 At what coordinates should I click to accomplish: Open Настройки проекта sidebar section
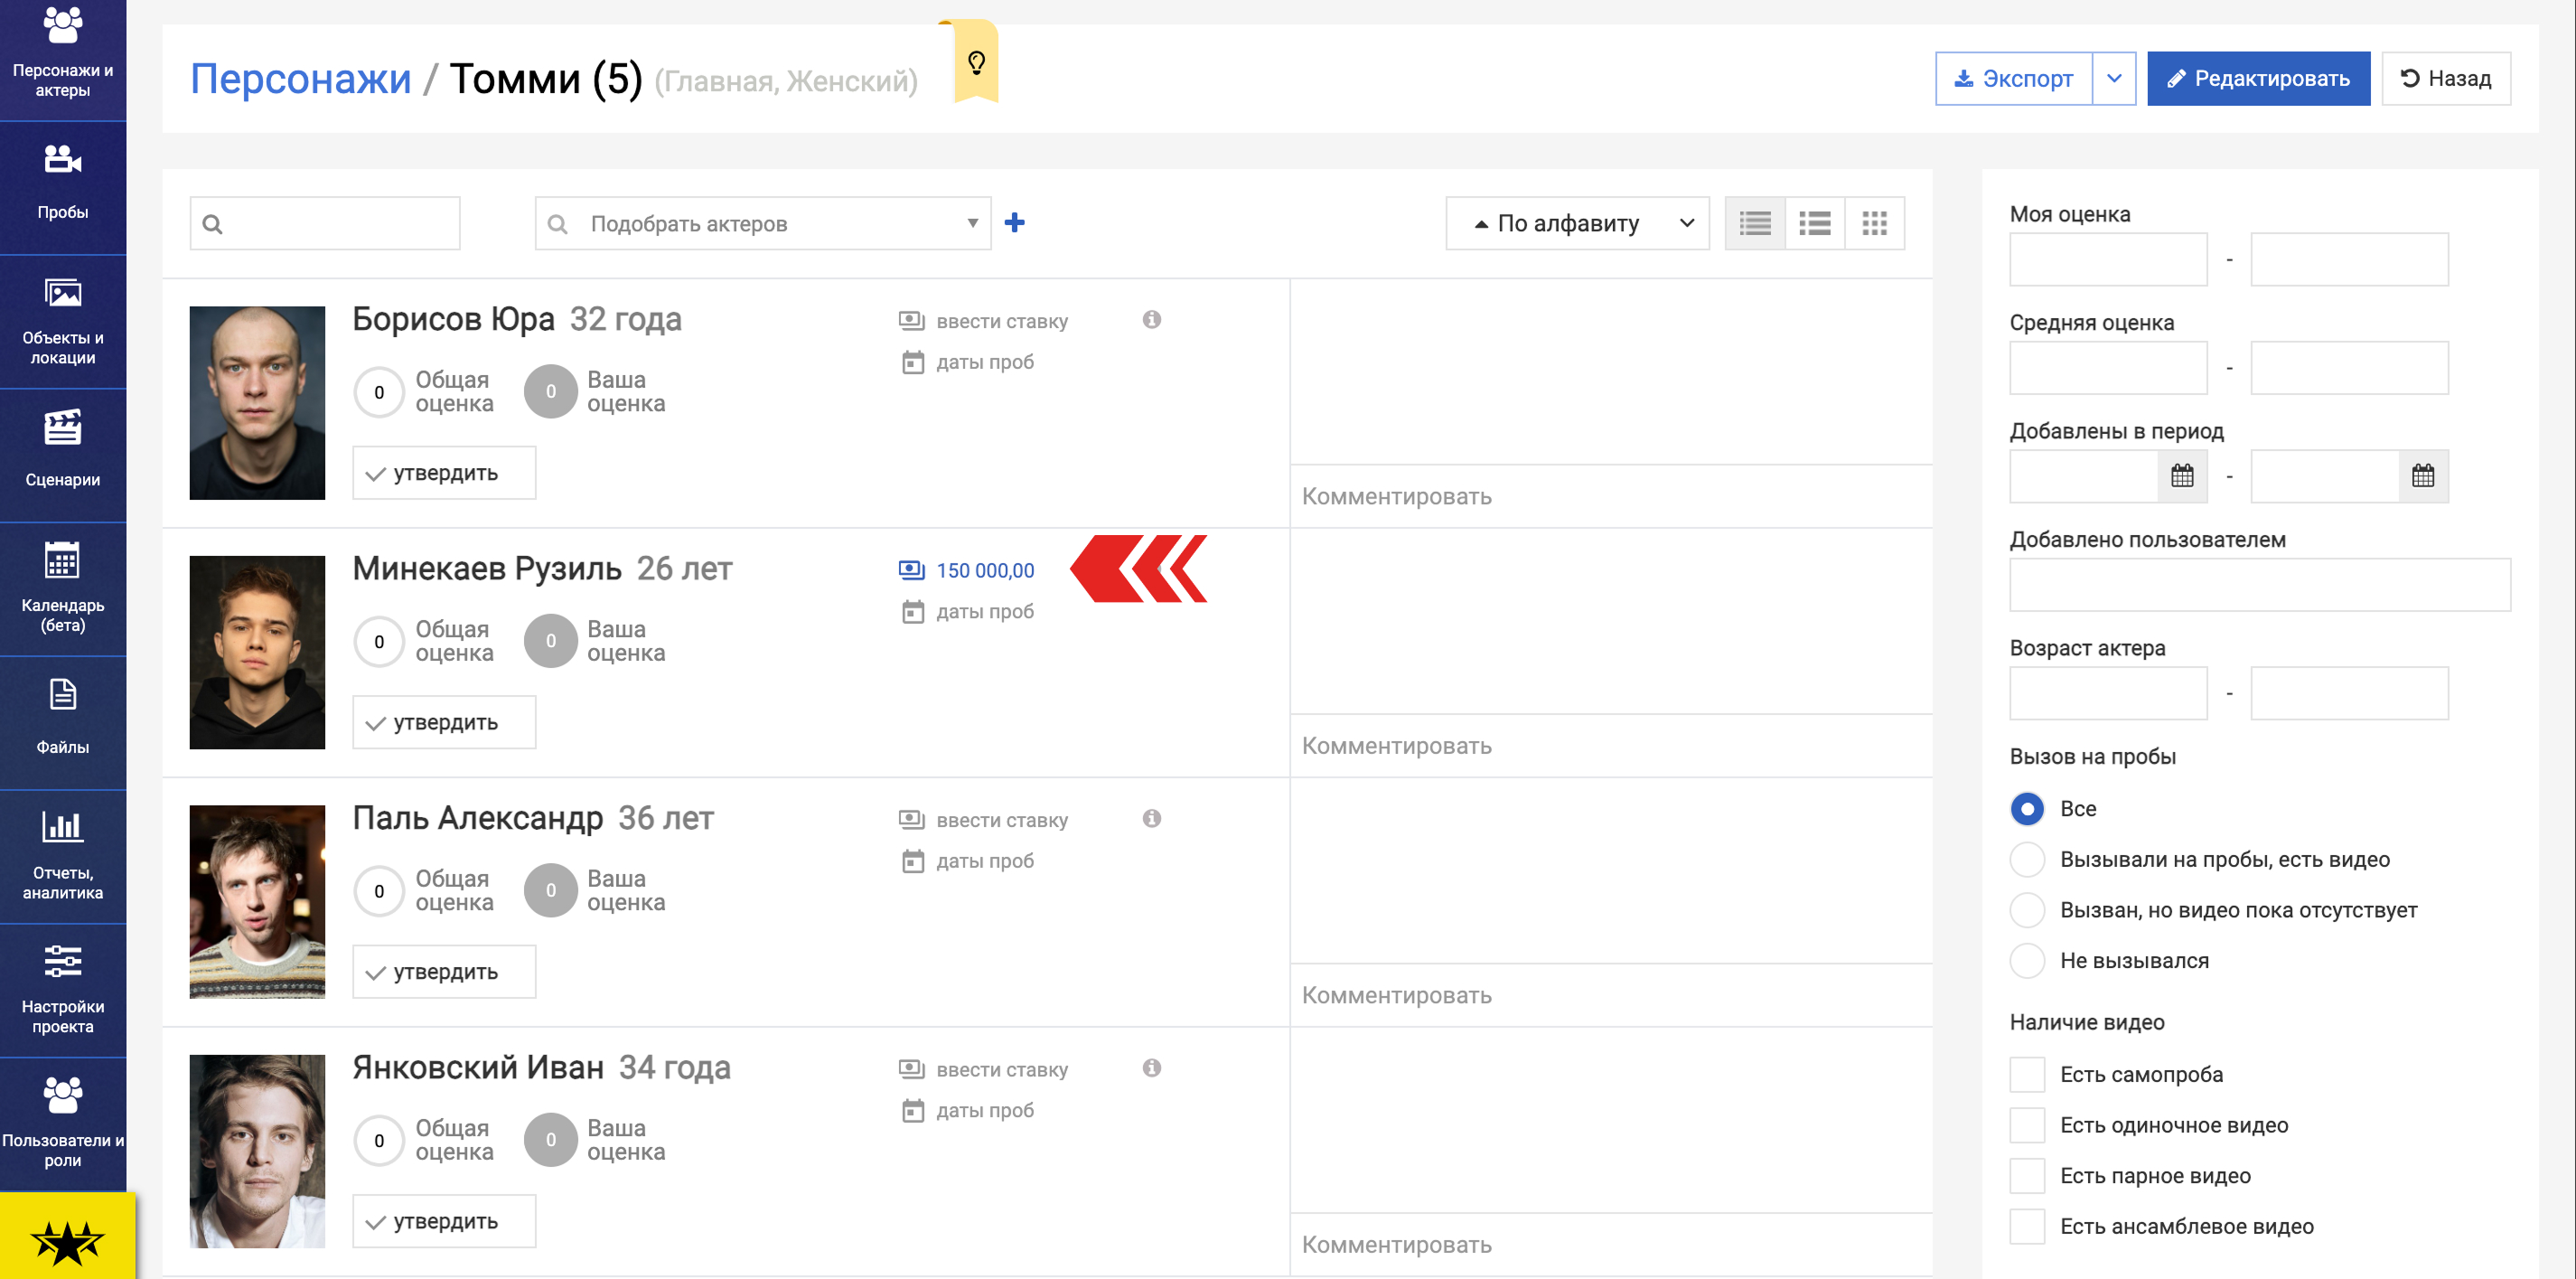[63, 991]
